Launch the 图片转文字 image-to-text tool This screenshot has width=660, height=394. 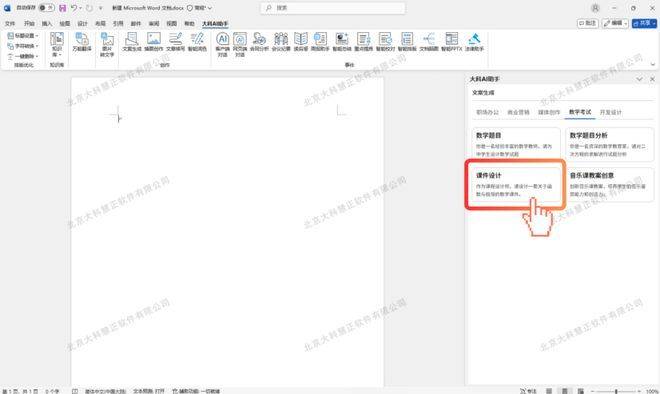pos(107,45)
